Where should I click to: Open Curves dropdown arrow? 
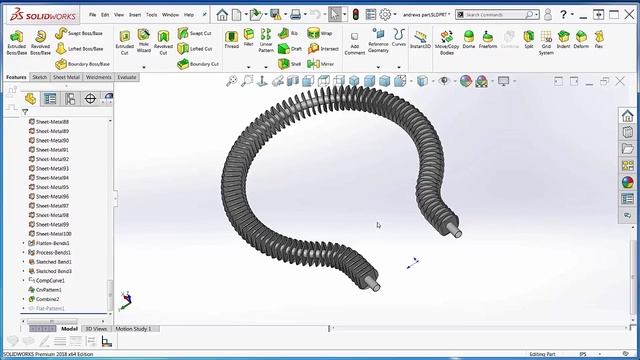[x=399, y=67]
